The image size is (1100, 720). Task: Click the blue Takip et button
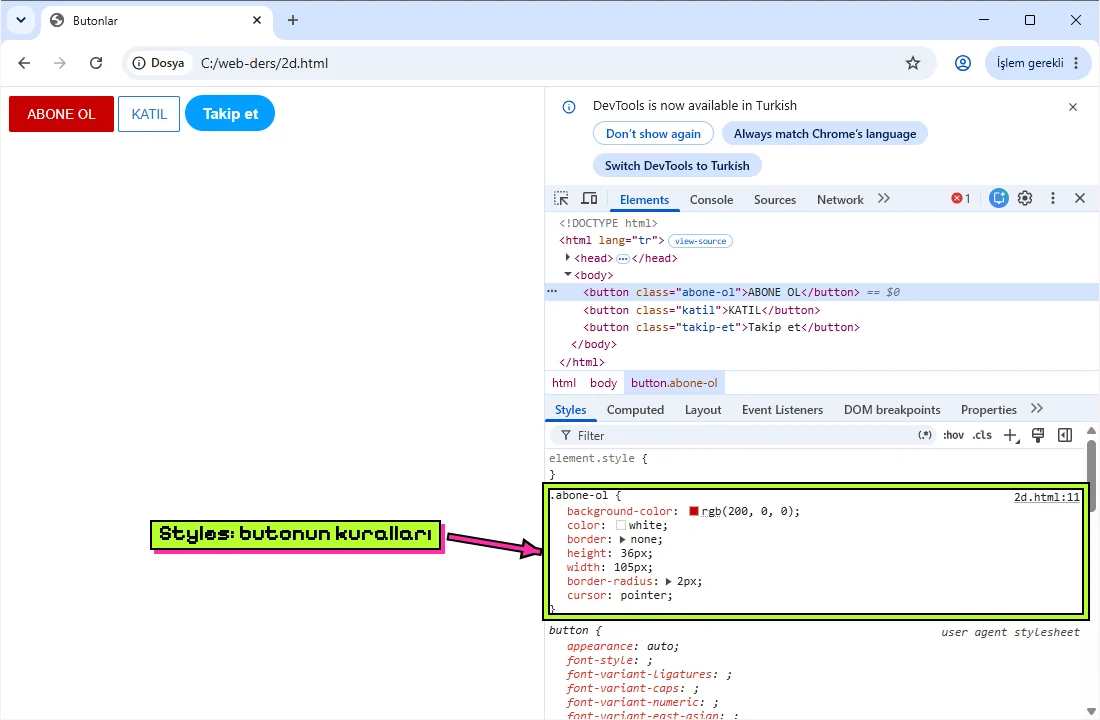(x=230, y=113)
